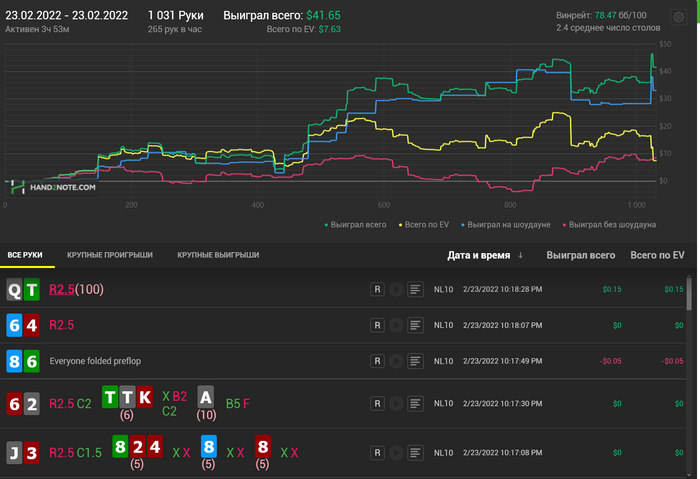Show hand history text for 86 hand
Viewport: 700px width, 479px height.
(415, 361)
